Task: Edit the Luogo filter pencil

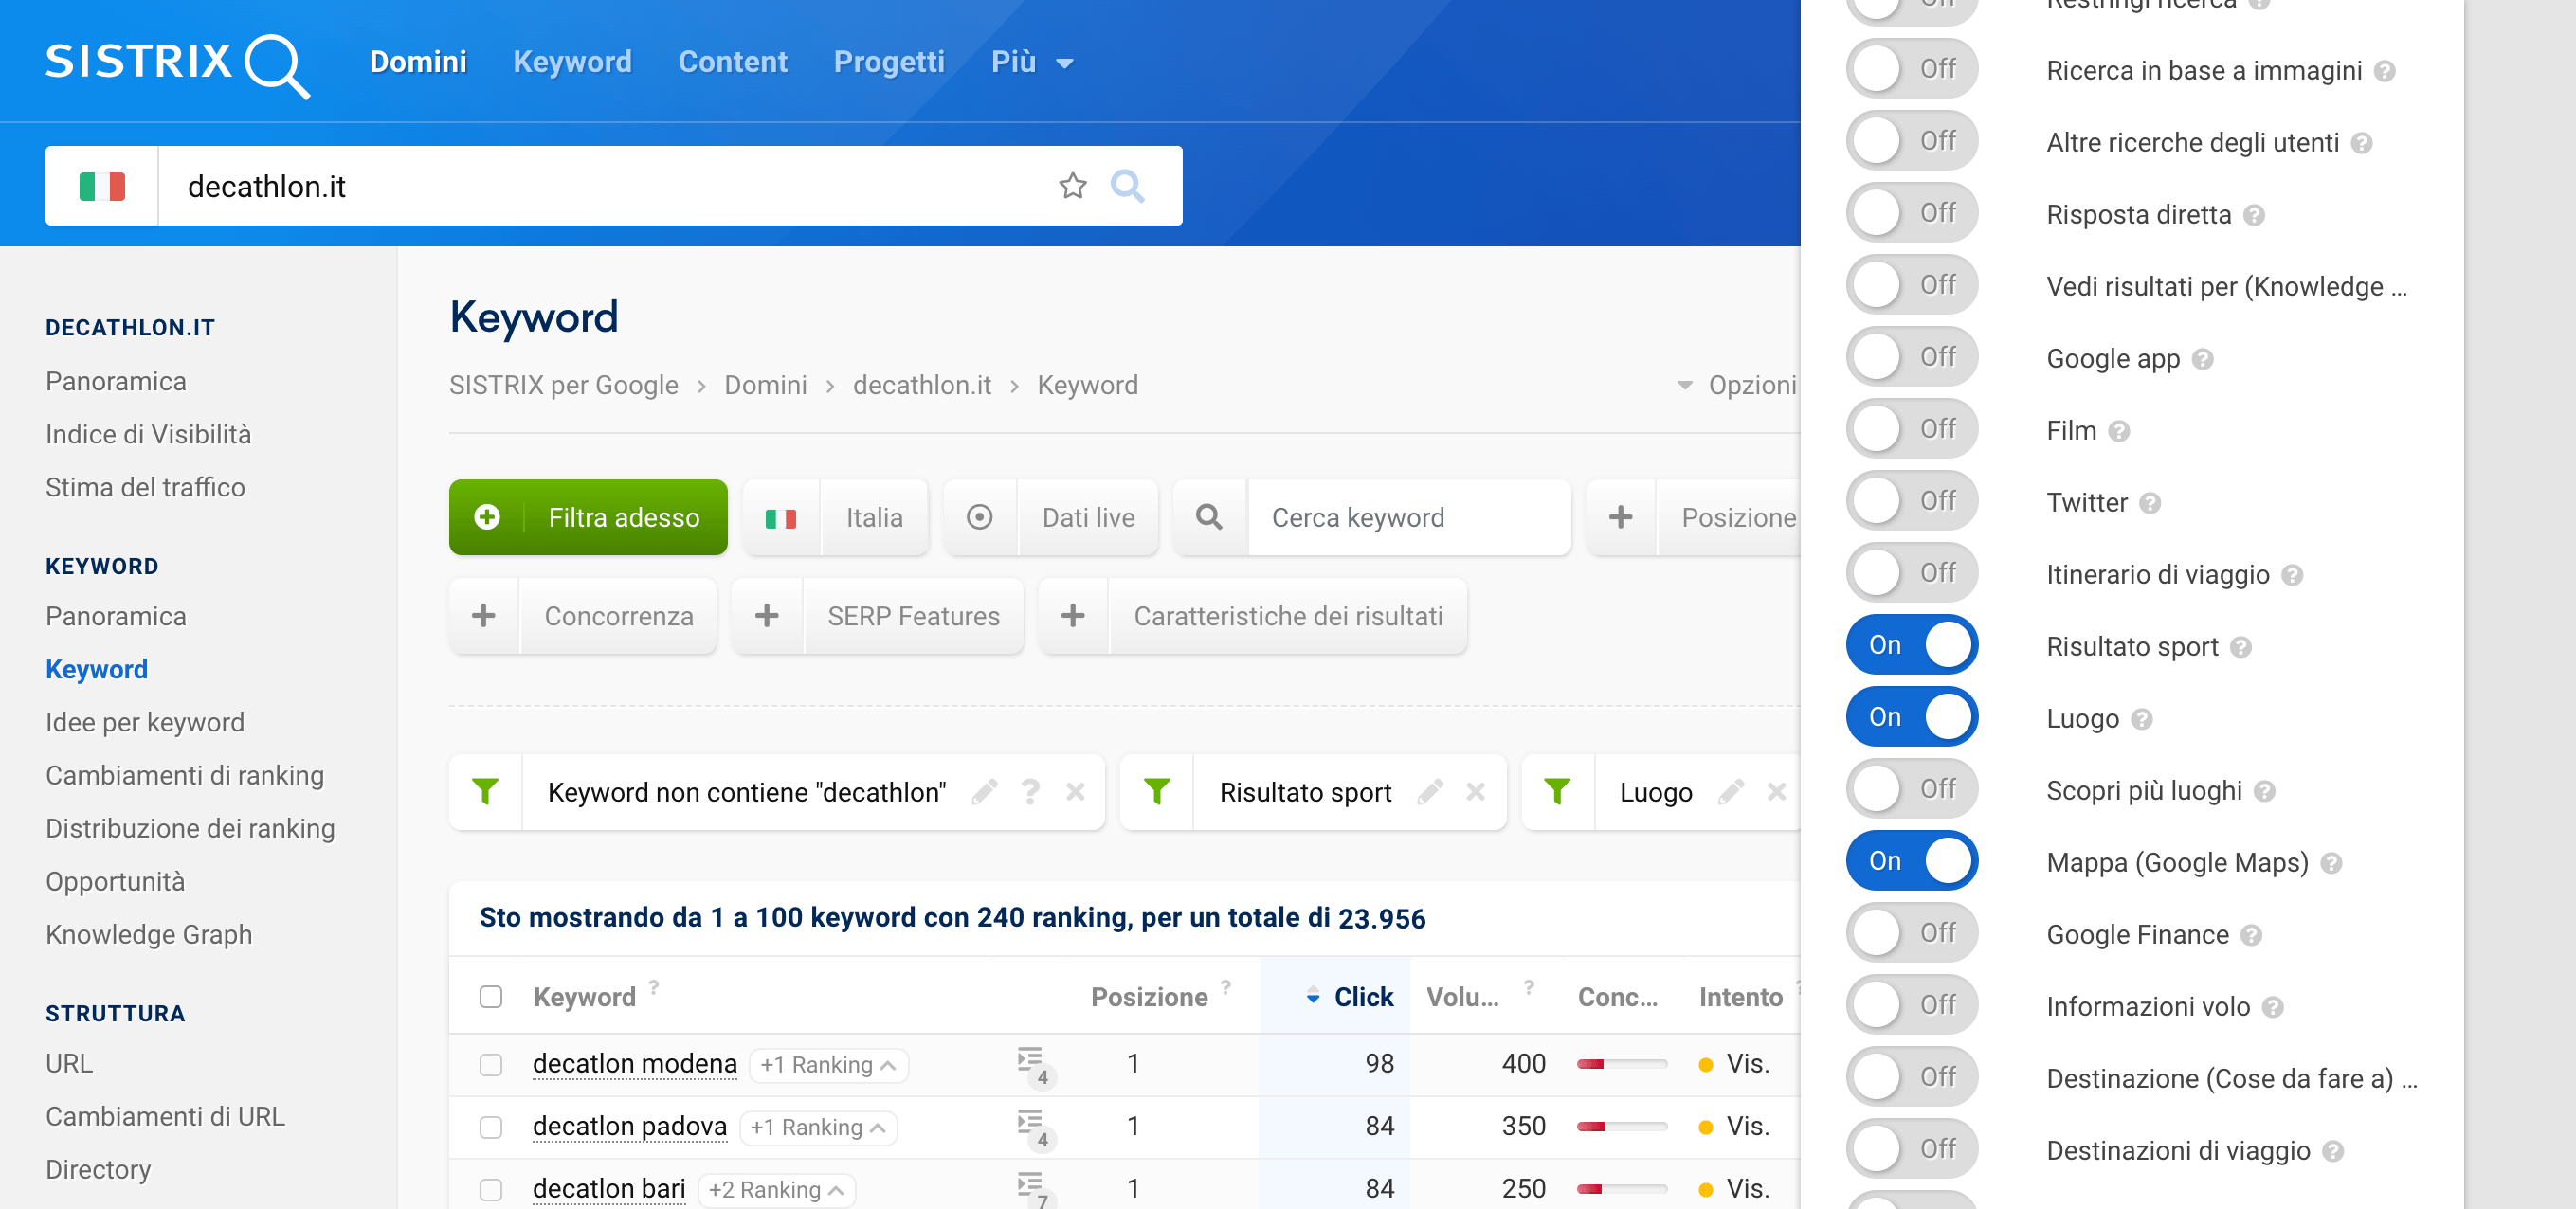Action: (x=1731, y=792)
